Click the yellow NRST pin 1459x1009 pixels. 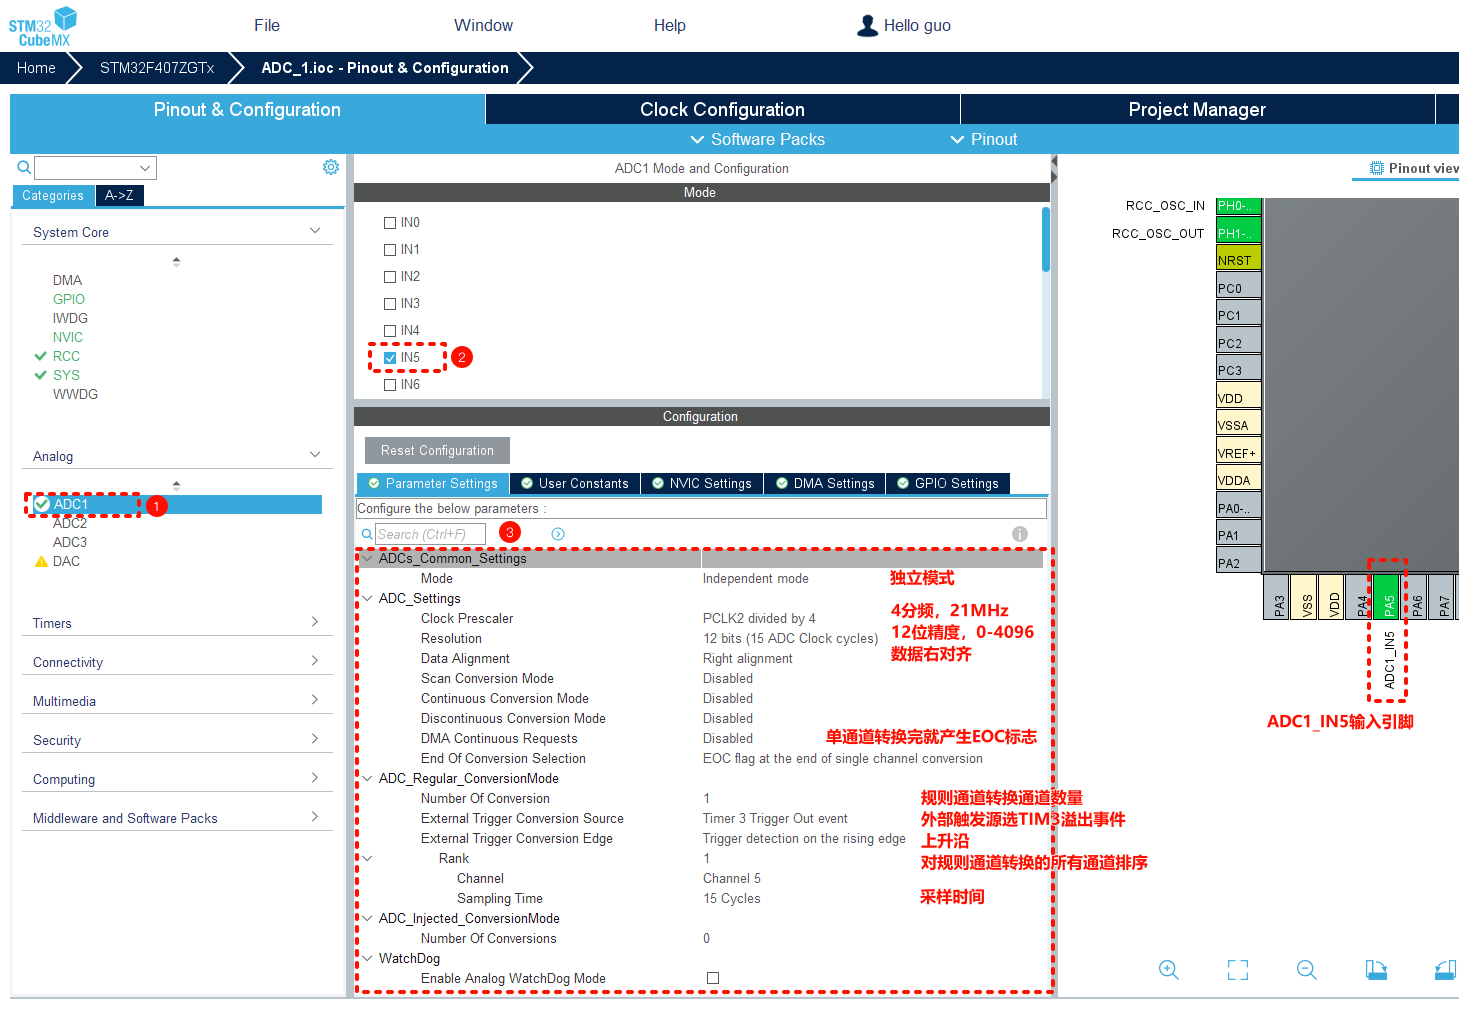coord(1238,260)
